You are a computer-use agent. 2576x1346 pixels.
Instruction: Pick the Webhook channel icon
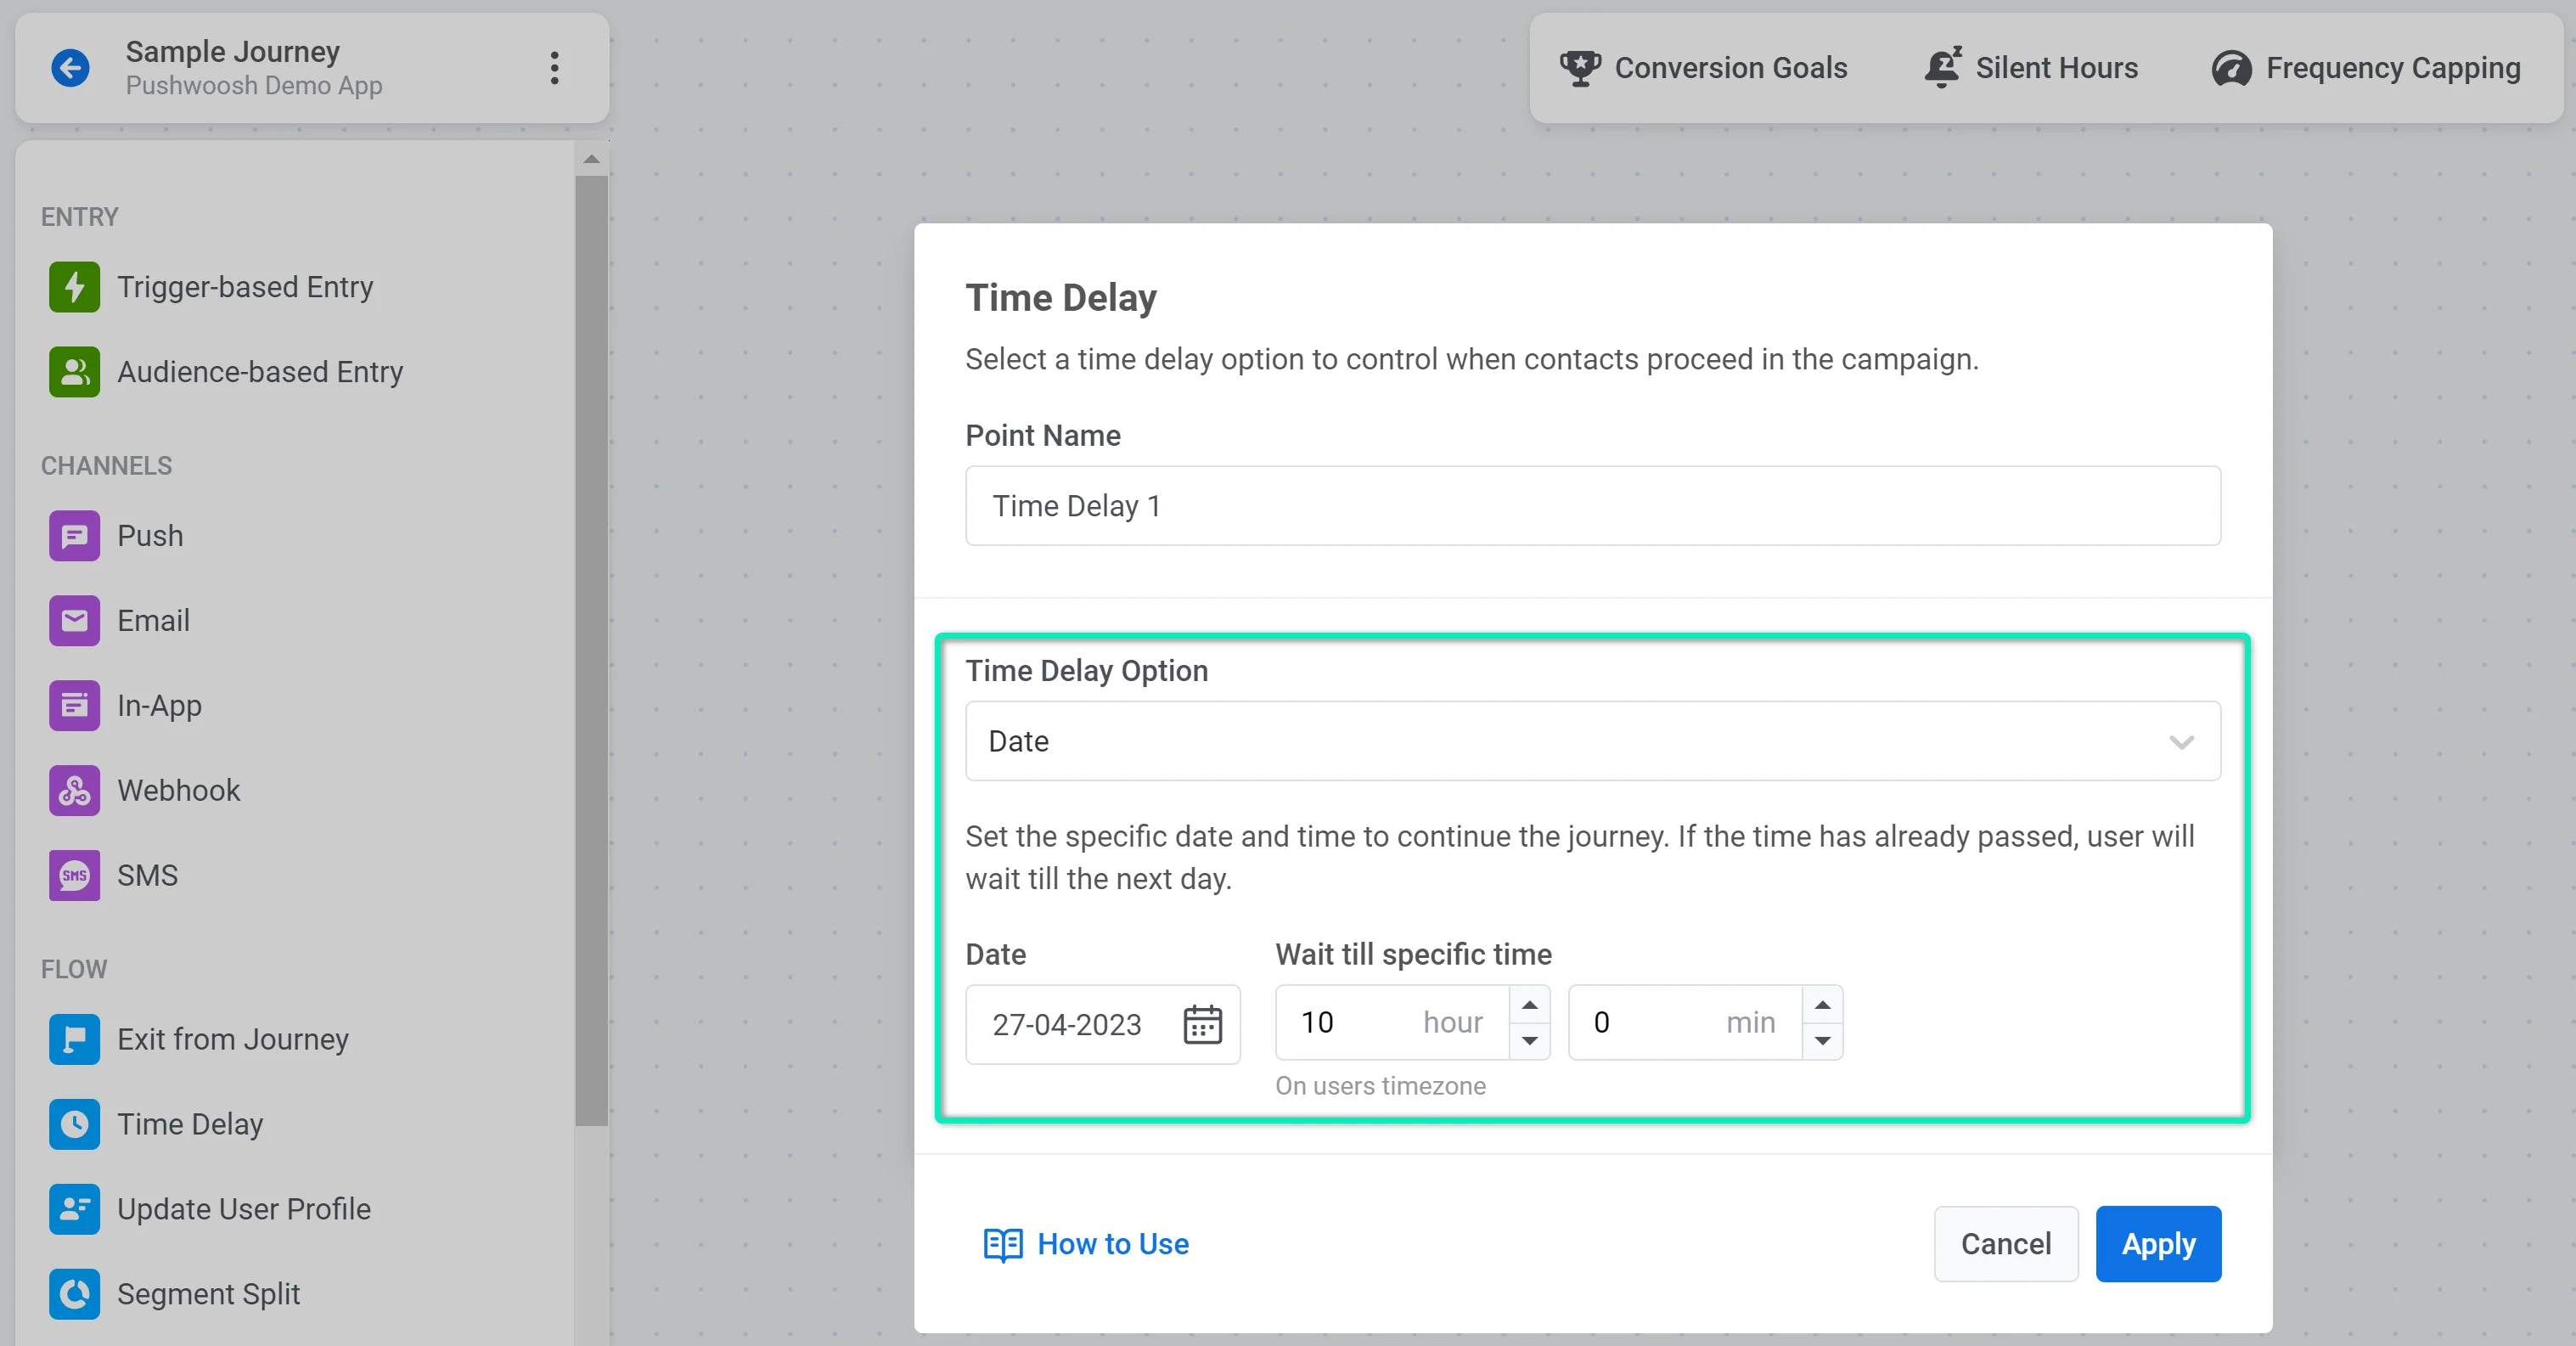click(74, 791)
